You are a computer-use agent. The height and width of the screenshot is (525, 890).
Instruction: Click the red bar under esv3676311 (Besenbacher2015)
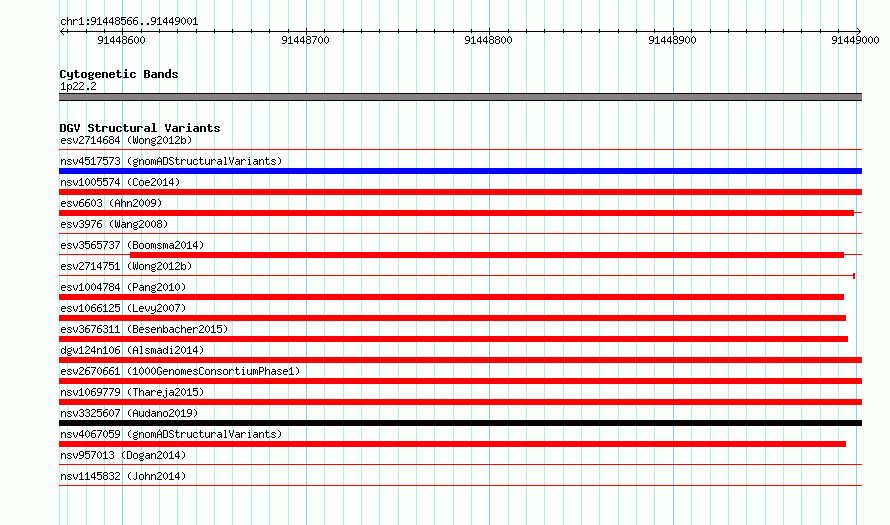coord(454,339)
